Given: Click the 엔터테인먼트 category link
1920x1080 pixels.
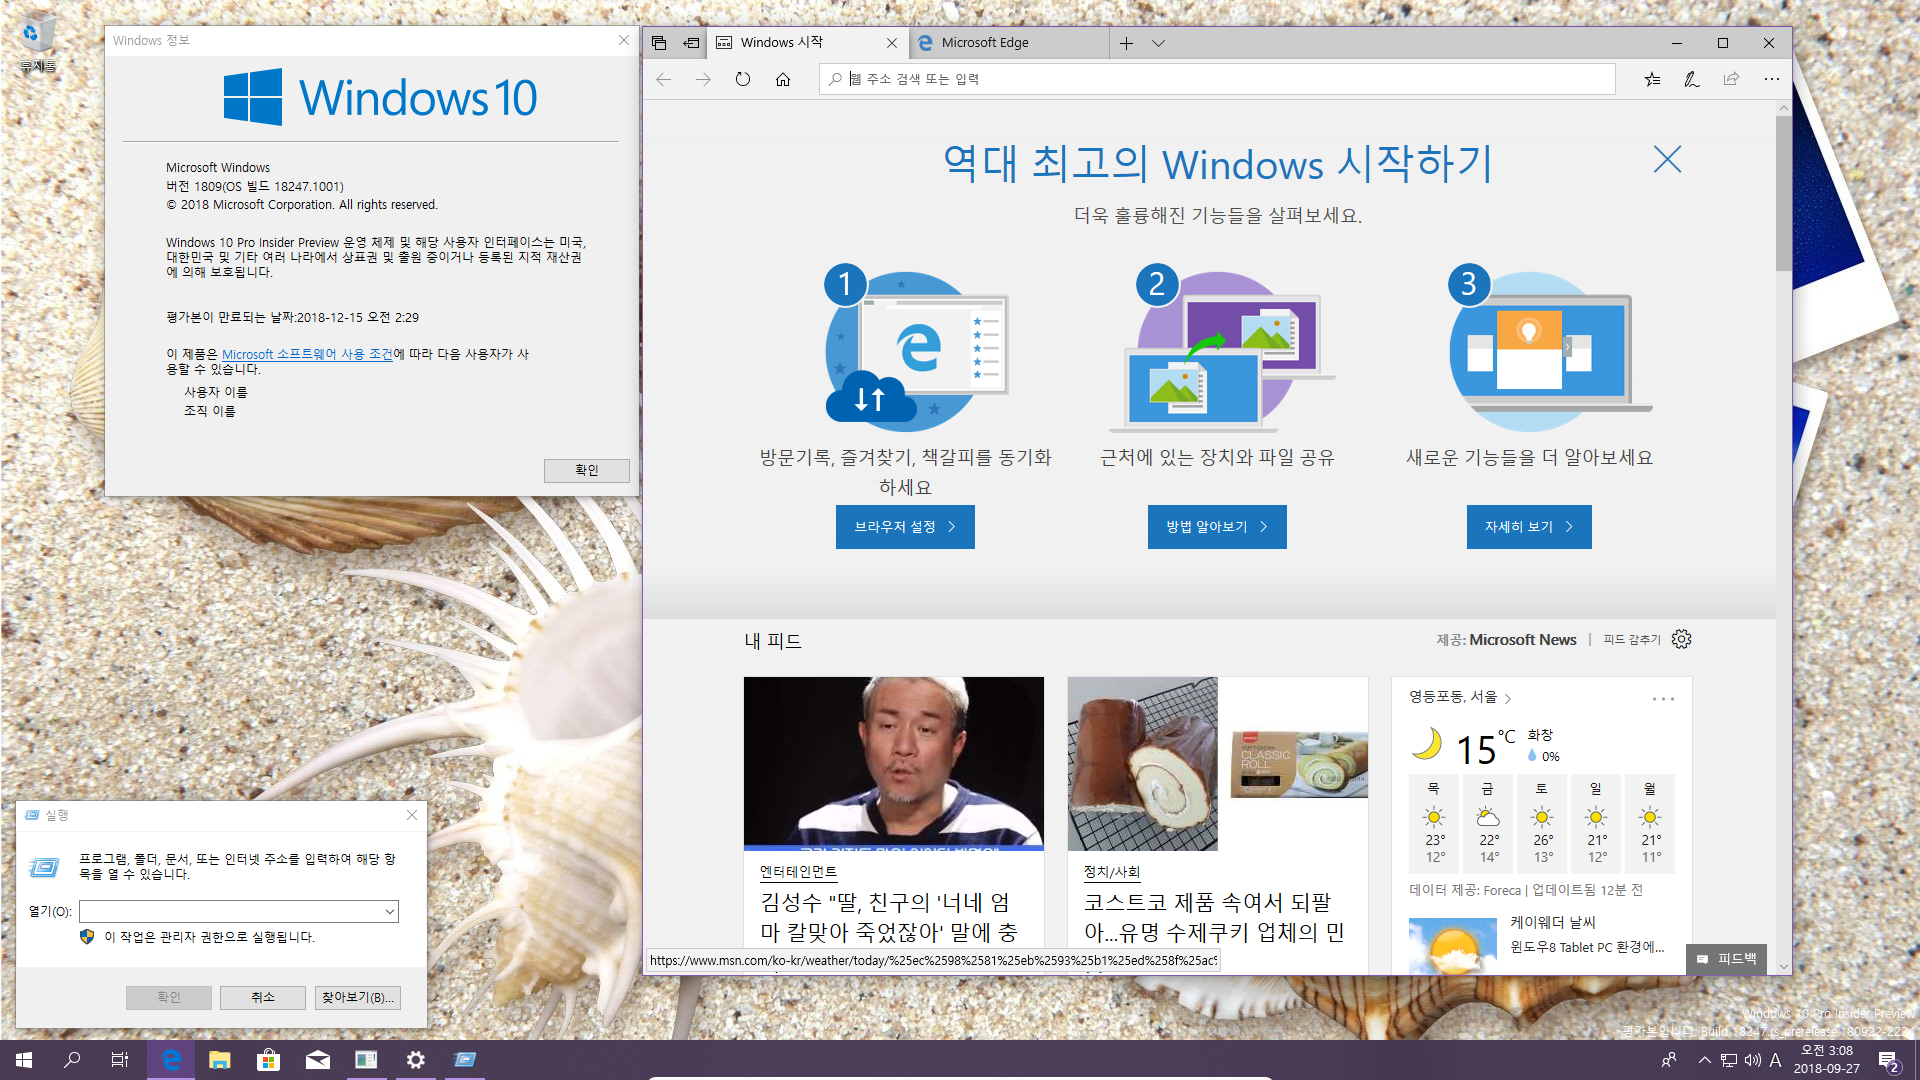Looking at the screenshot, I should (x=798, y=872).
